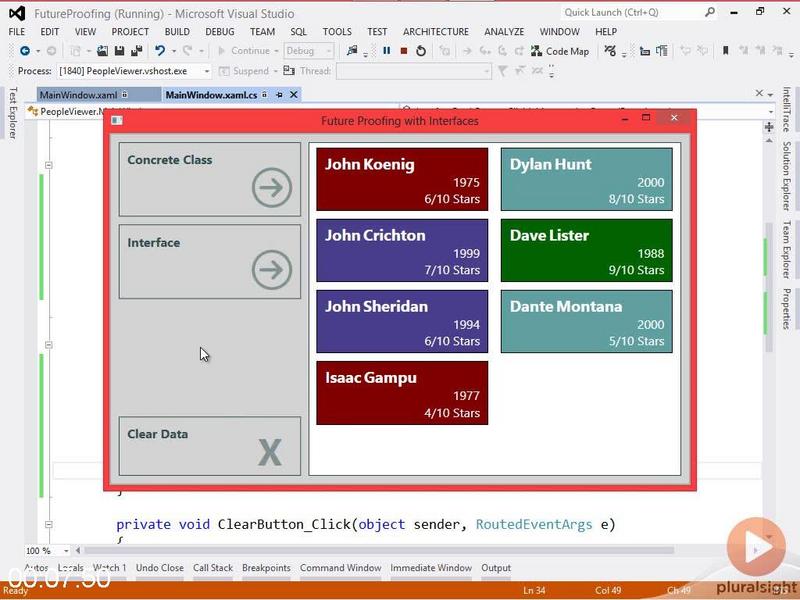Image resolution: width=800 pixels, height=600 pixels.
Task: Click the Undo arrow icon
Action: click(x=160, y=51)
